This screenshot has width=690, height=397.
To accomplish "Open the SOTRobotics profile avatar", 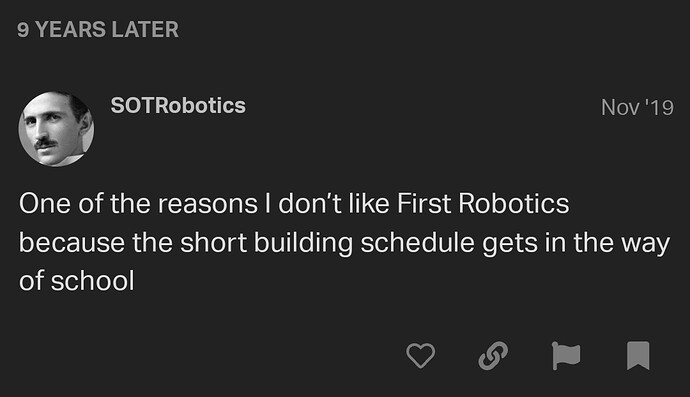I will pos(56,129).
